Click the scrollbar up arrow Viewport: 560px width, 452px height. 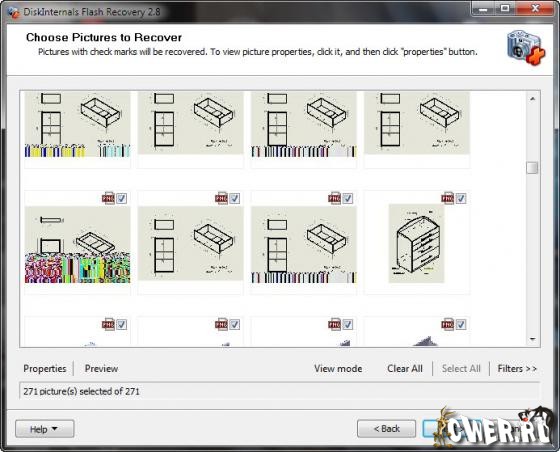click(532, 99)
